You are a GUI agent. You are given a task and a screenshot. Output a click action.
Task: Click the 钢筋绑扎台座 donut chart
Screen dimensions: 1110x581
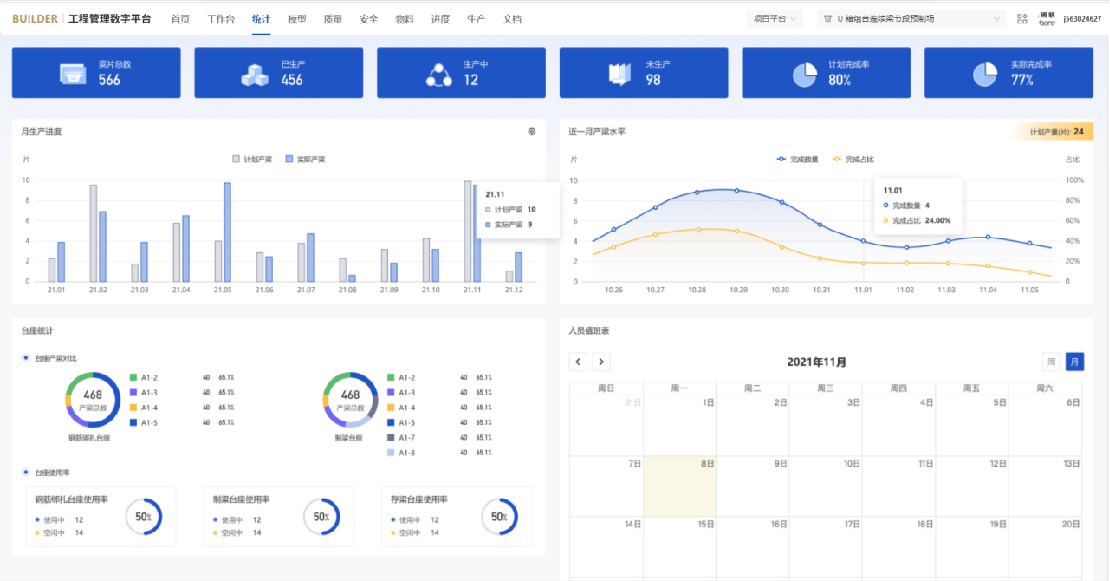click(92, 400)
